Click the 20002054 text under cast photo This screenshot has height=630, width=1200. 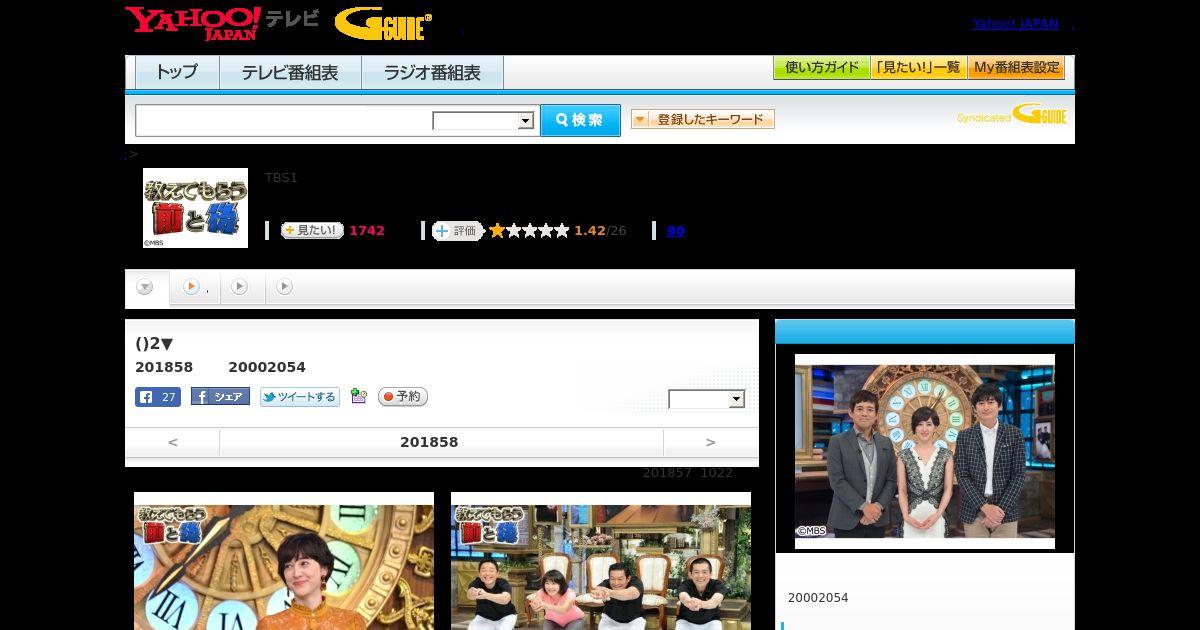point(818,598)
